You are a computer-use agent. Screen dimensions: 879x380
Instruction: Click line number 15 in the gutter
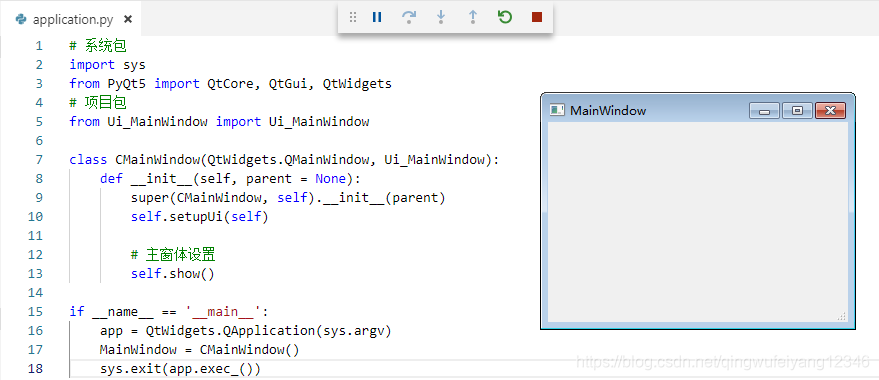(35, 312)
